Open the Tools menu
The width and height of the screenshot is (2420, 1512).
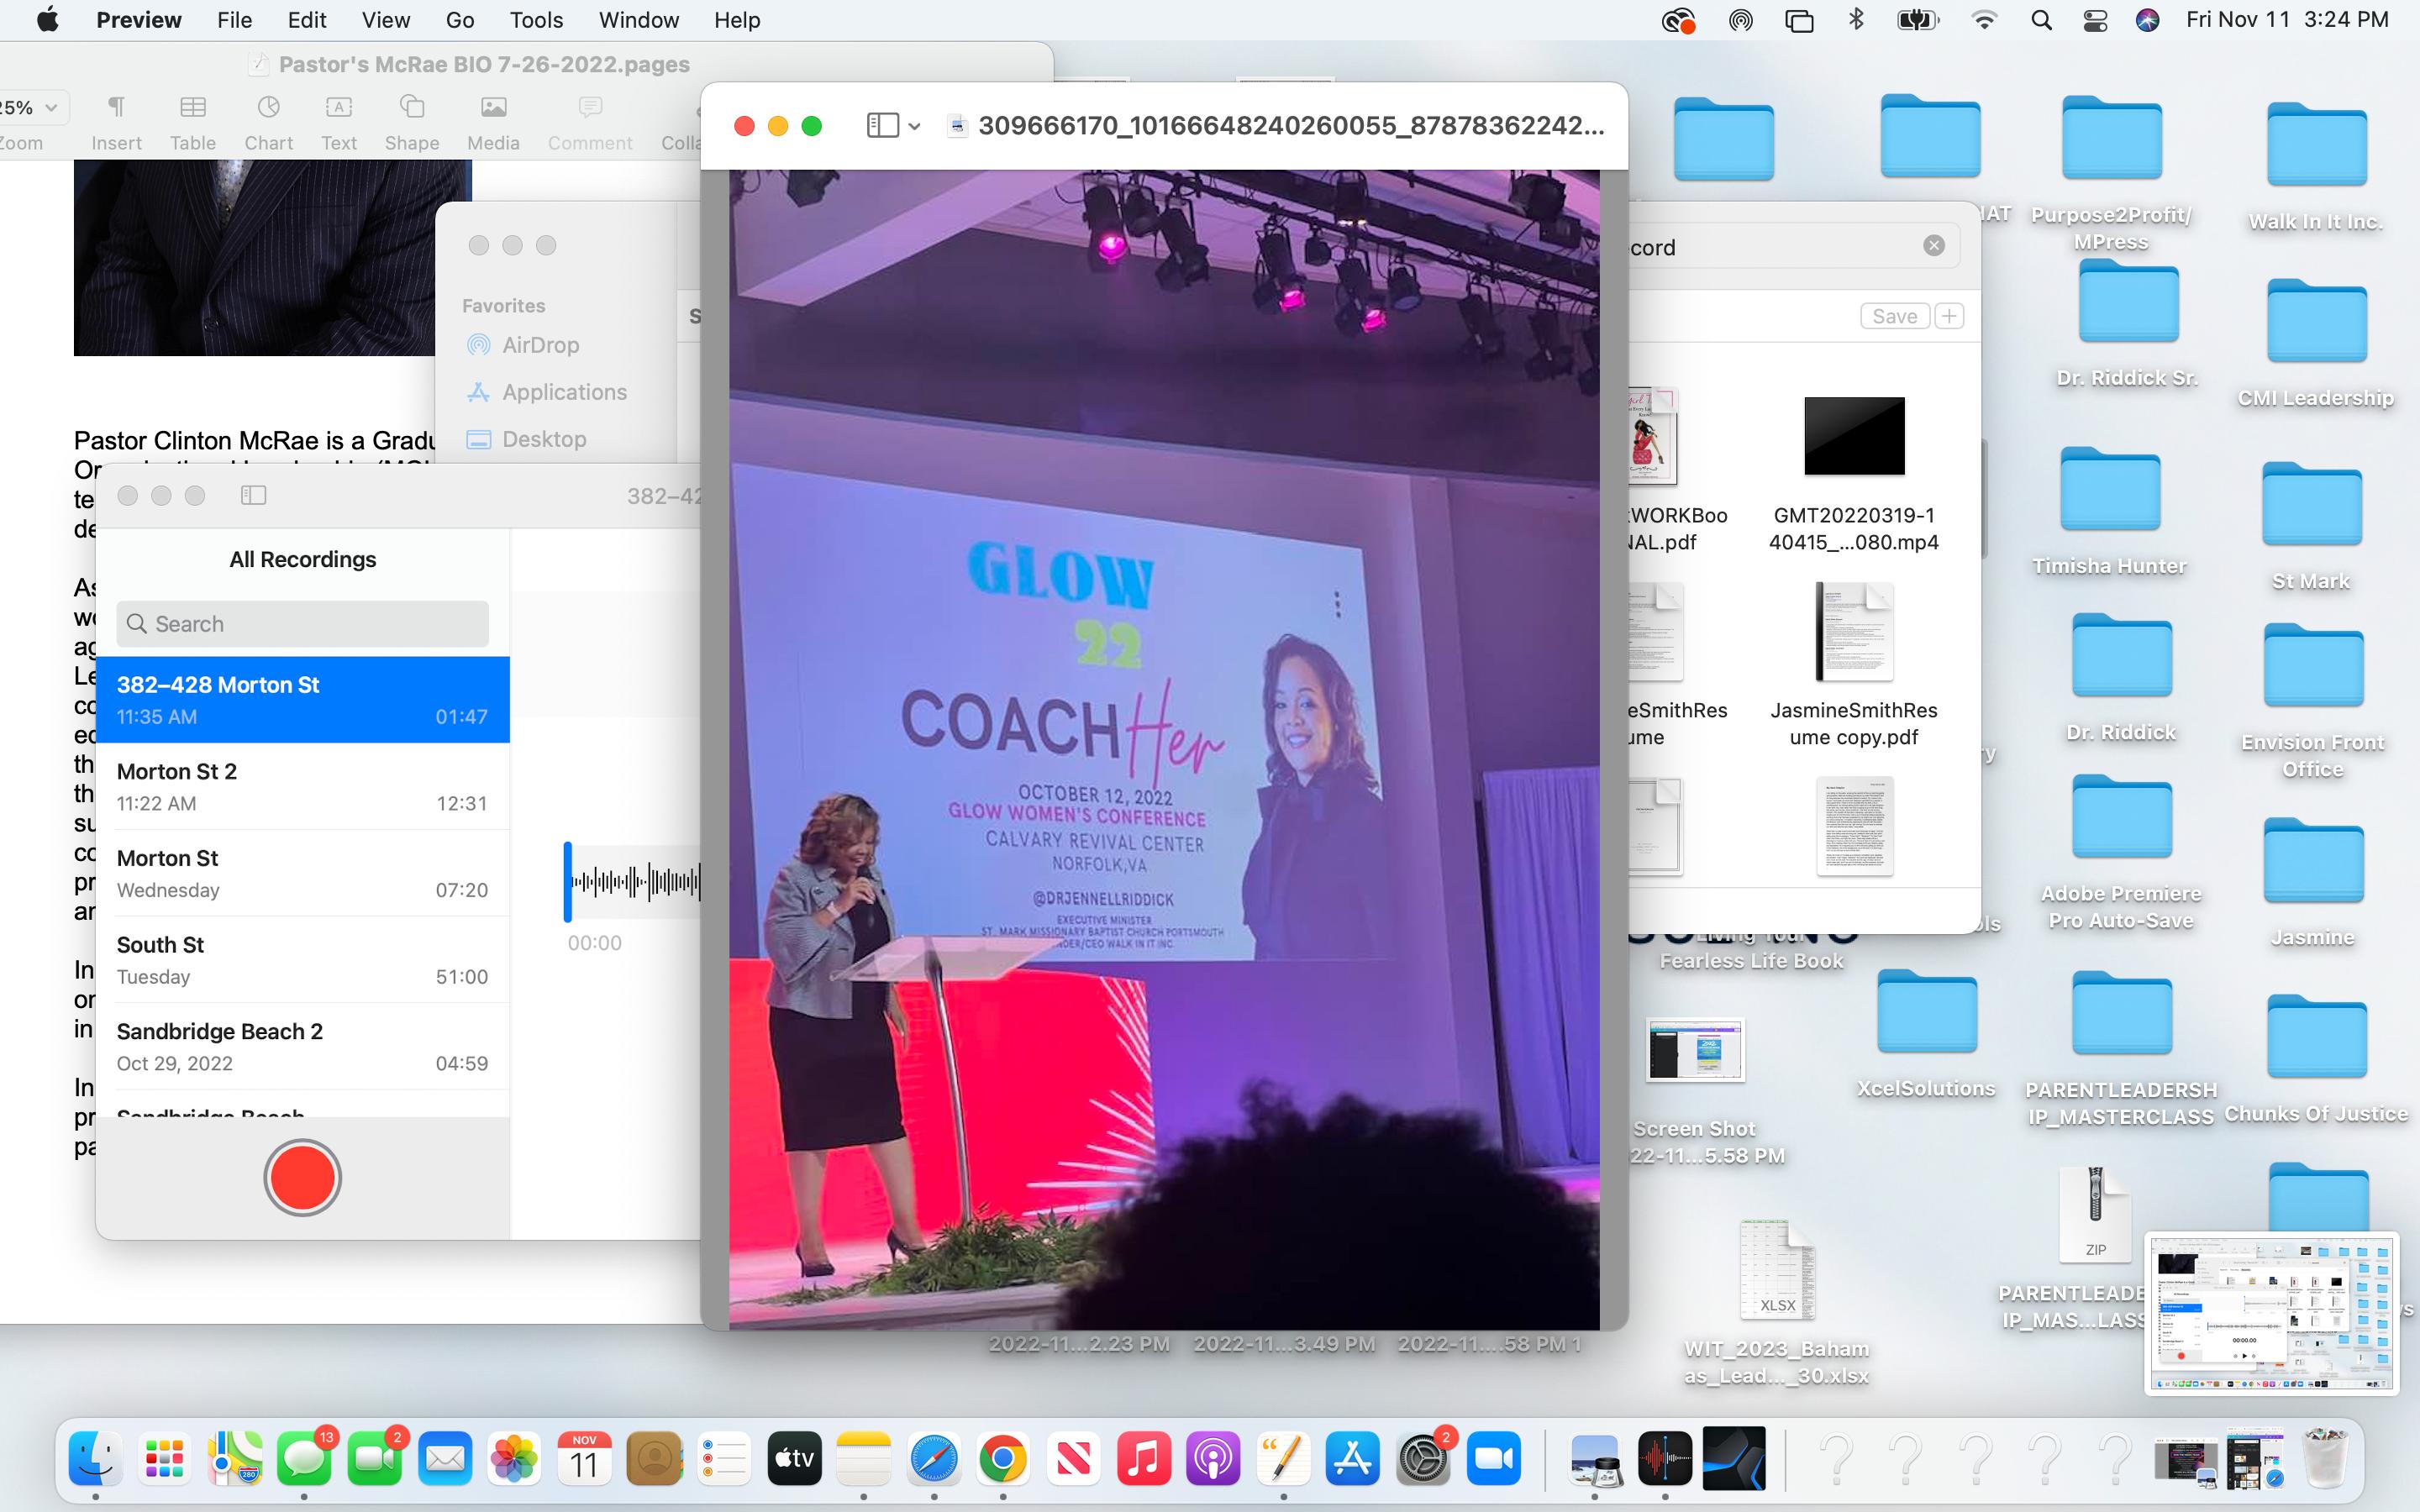point(536,20)
